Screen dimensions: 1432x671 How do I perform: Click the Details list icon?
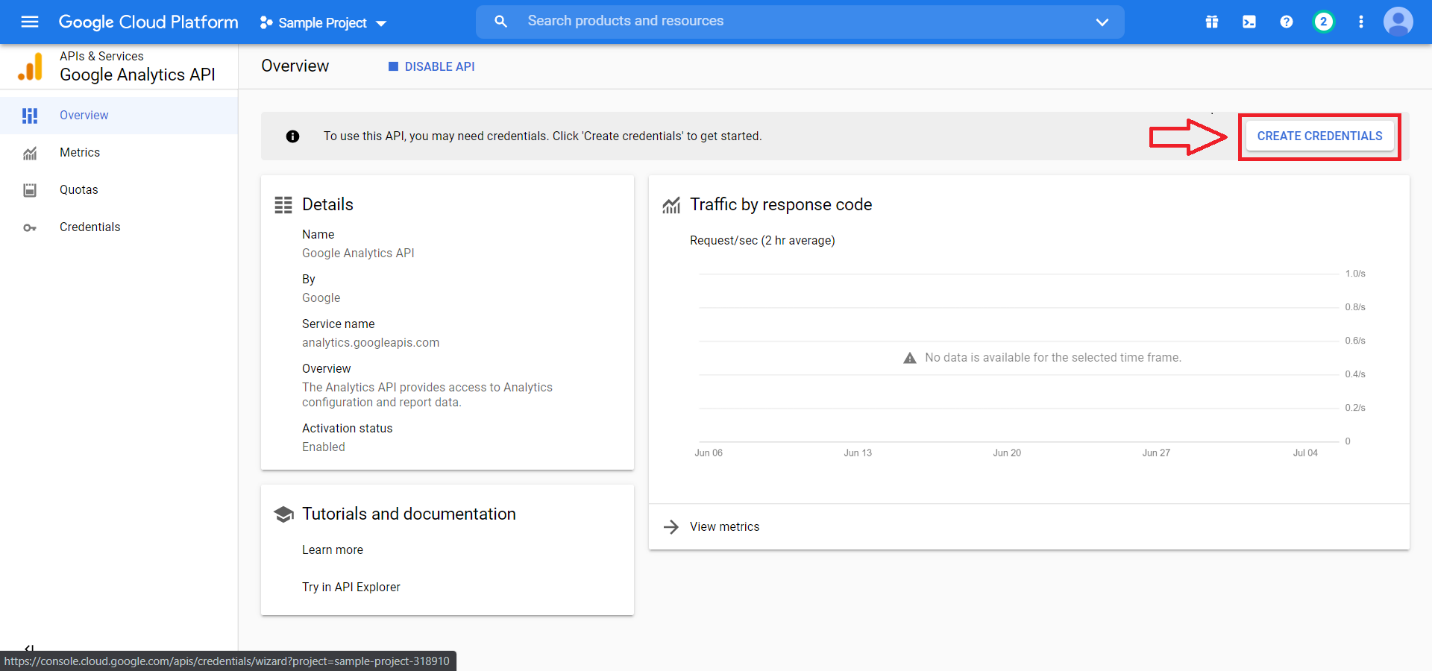(x=283, y=204)
